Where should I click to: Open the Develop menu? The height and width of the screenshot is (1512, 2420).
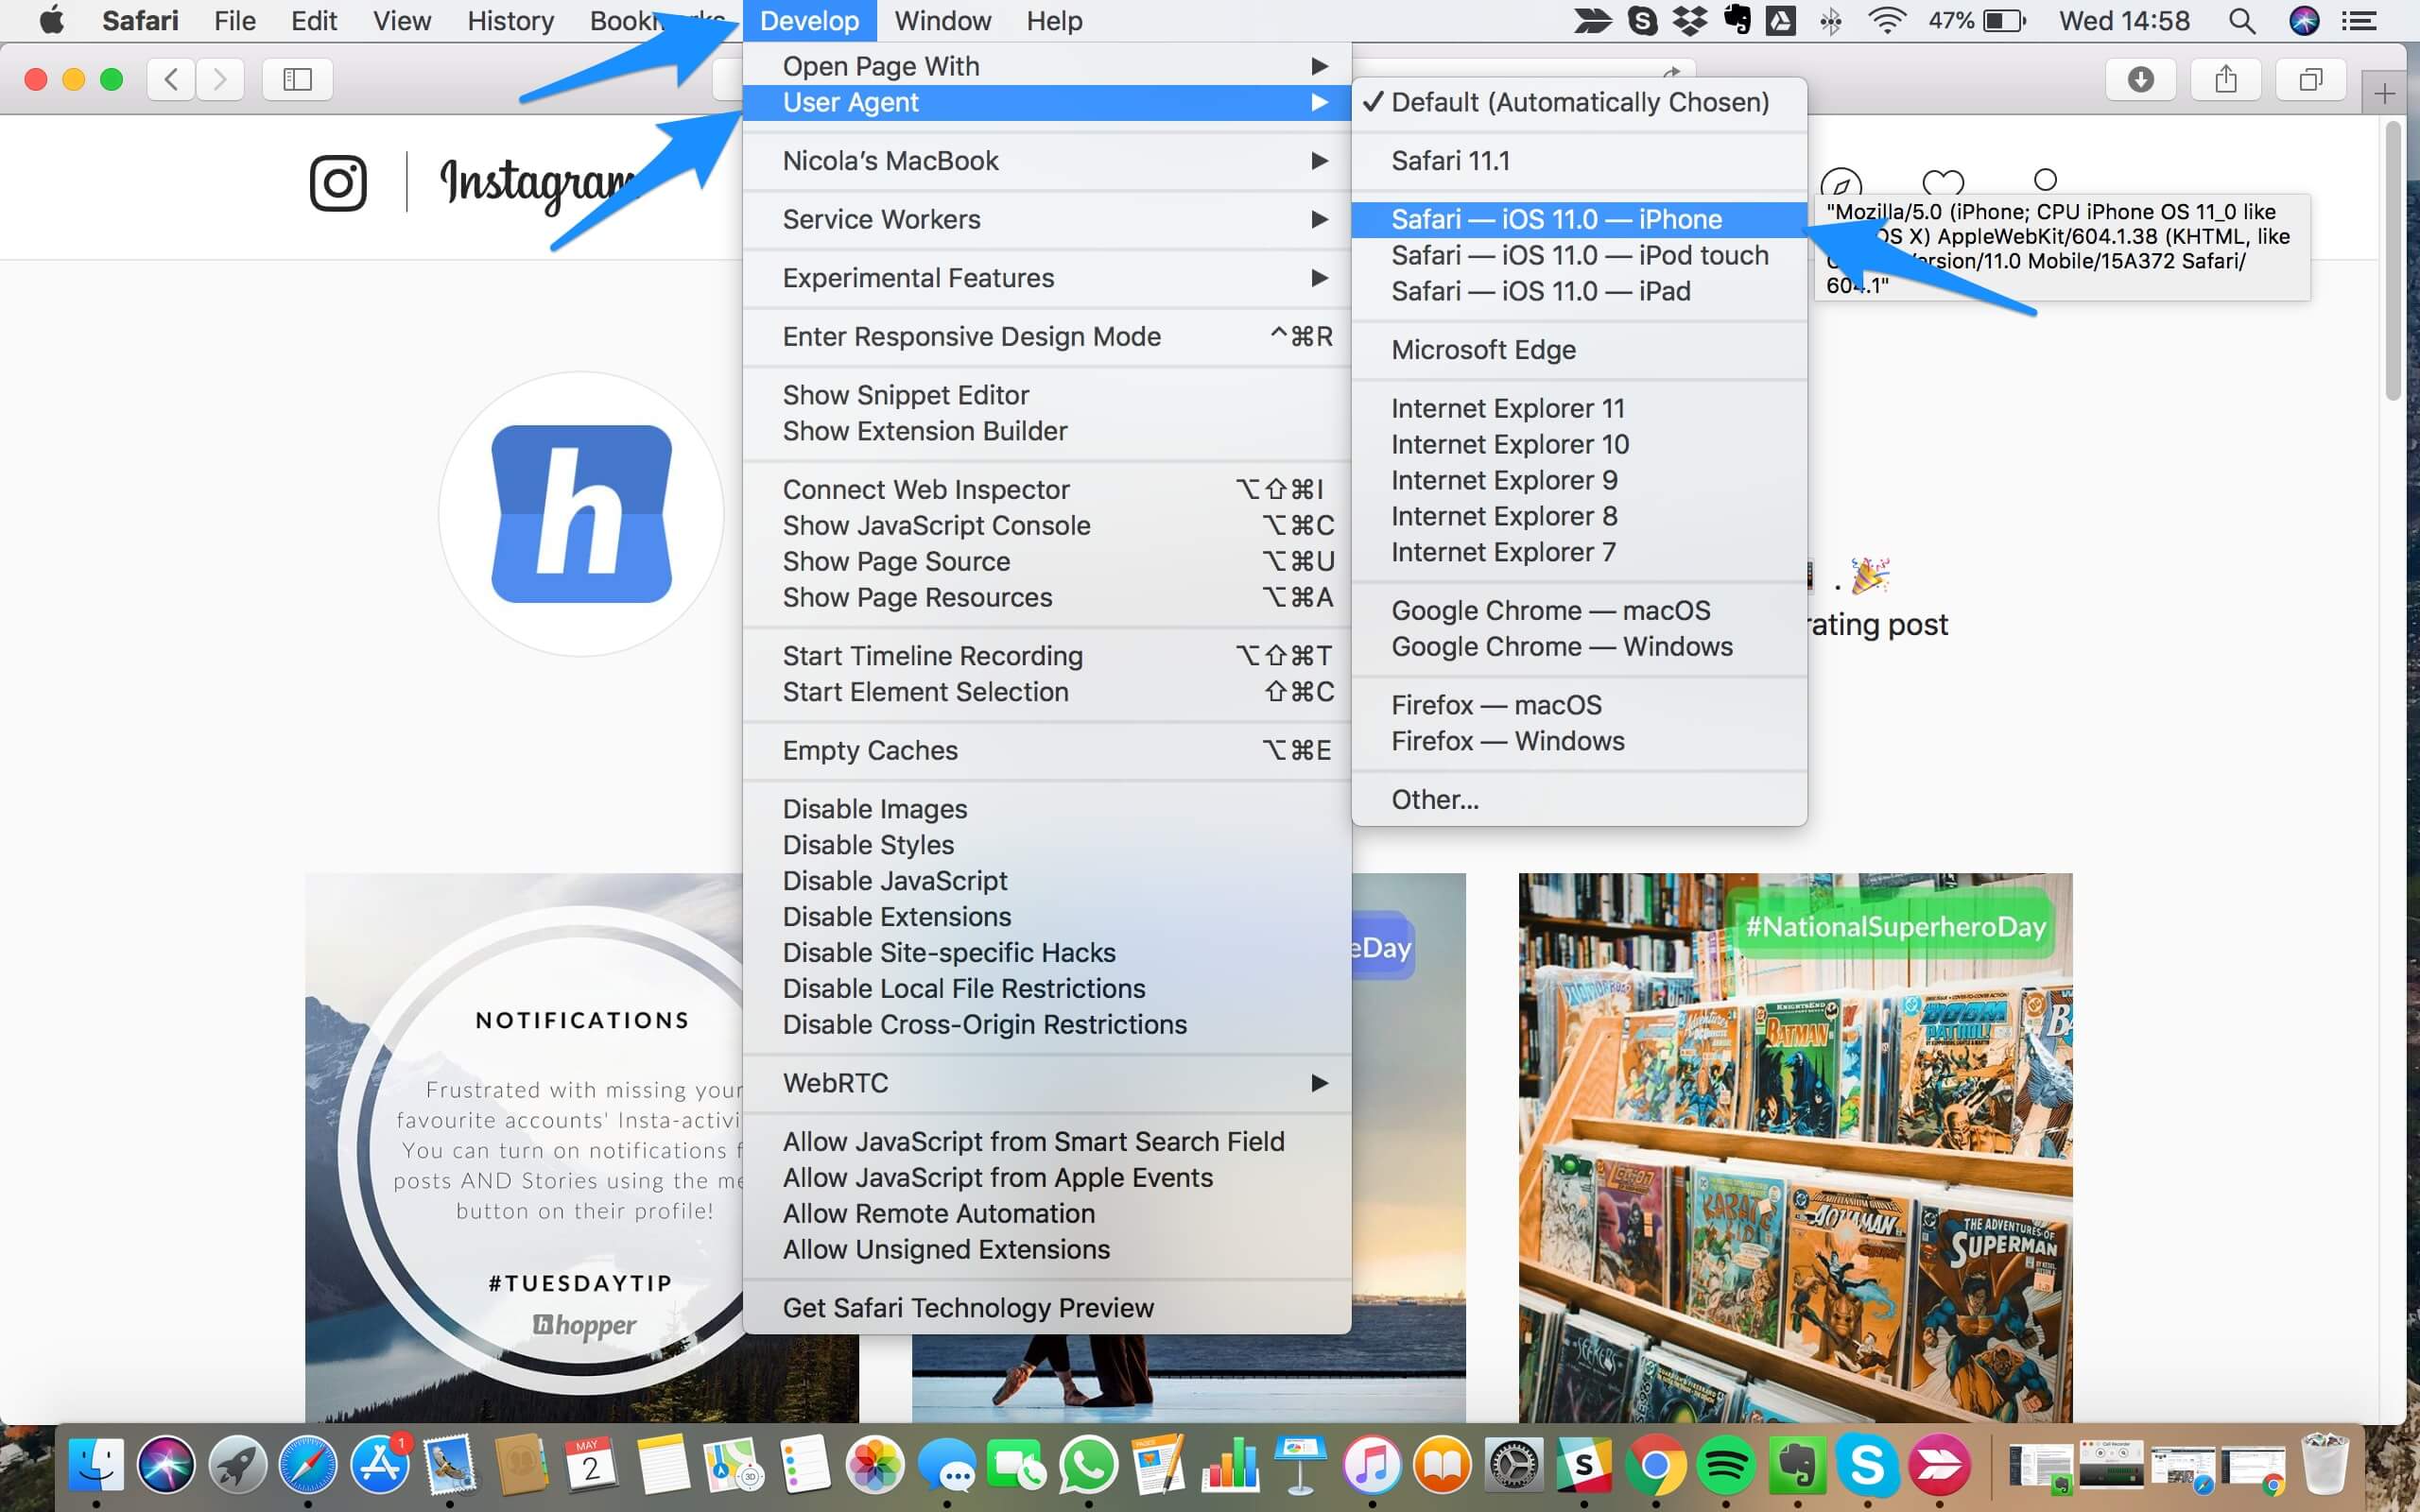click(x=804, y=21)
